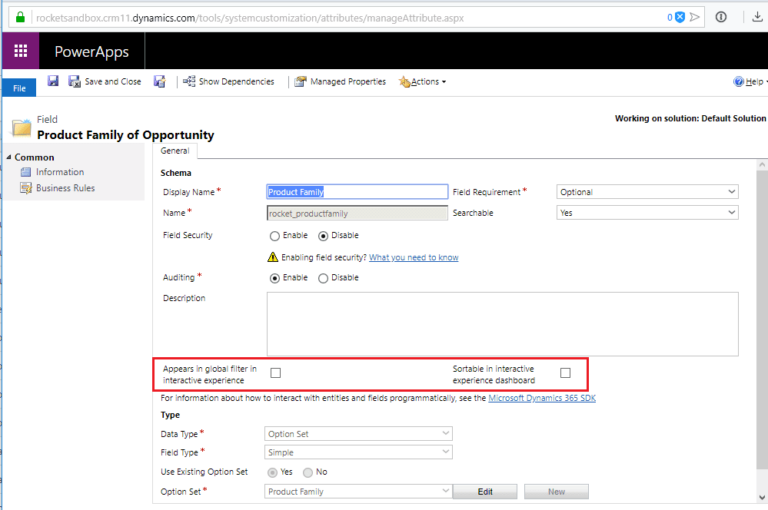Click the Save floppy disk icon
Image resolution: width=768 pixels, height=510 pixels.
(x=53, y=81)
